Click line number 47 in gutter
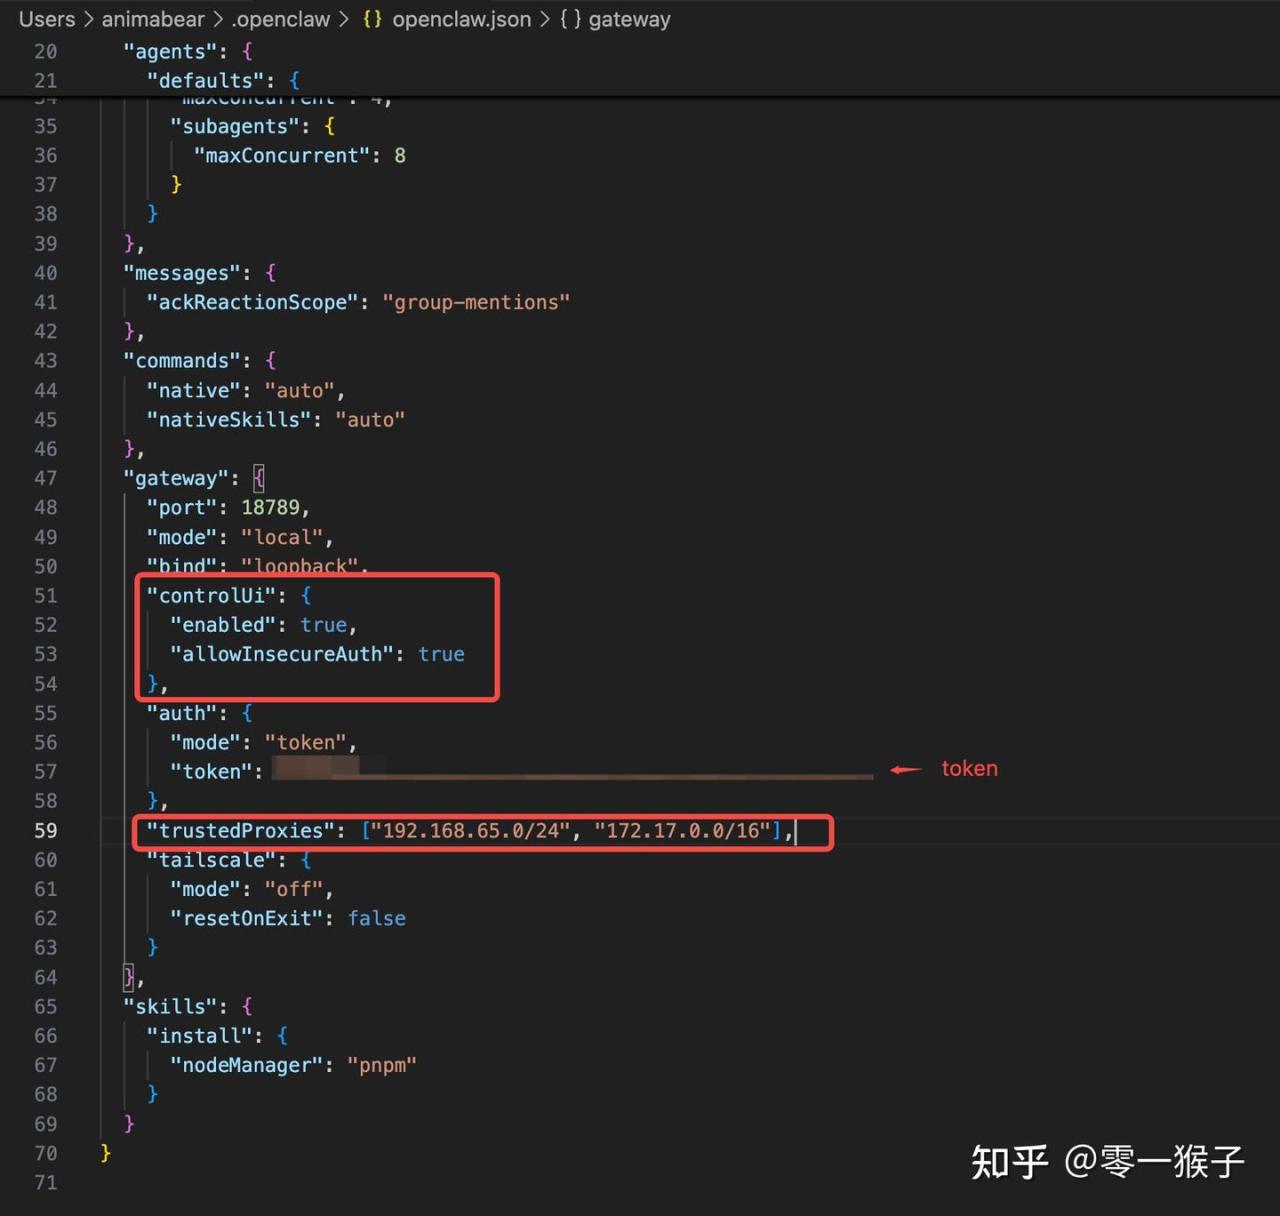This screenshot has height=1216, width=1280. point(46,479)
